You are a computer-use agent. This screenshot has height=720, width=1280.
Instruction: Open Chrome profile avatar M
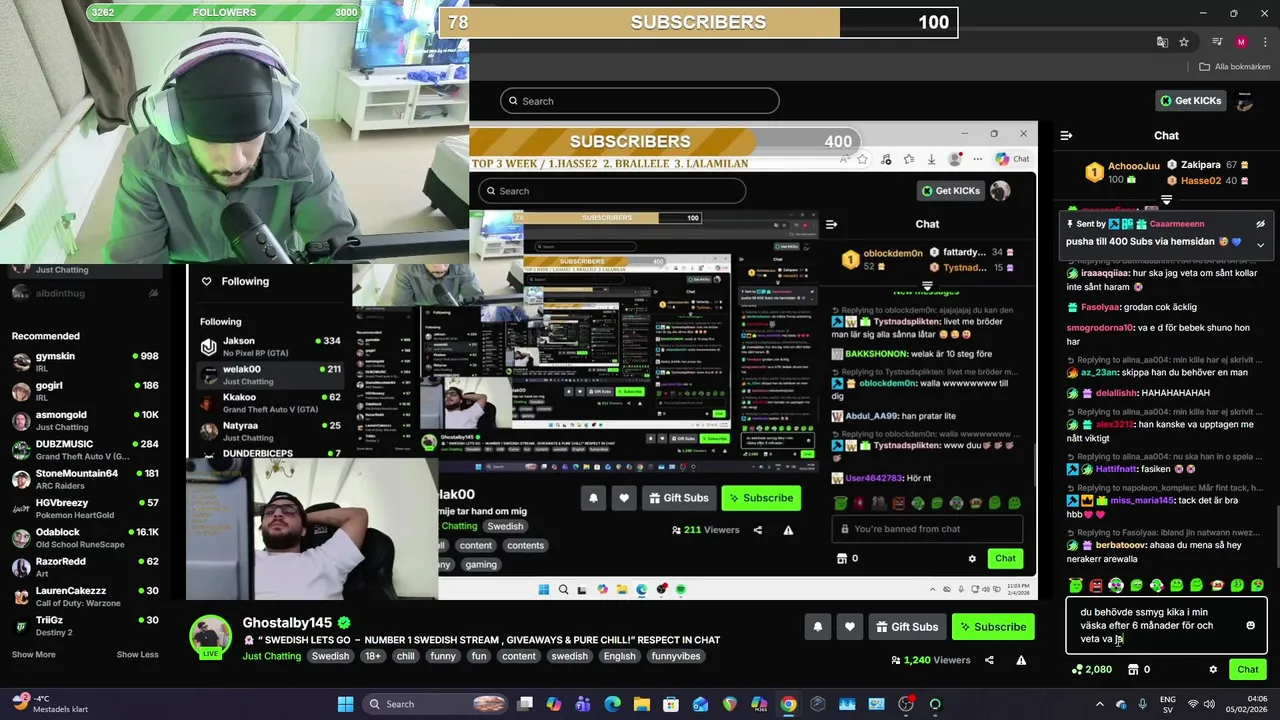coord(1241,42)
